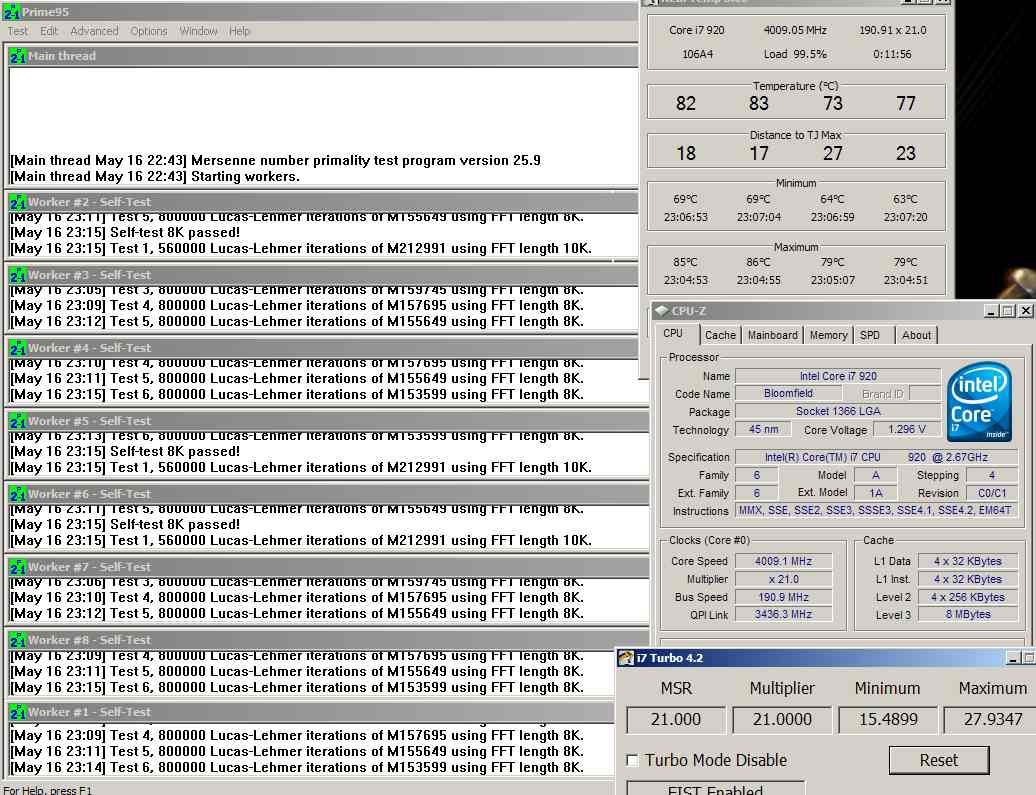Click the Worker #4 Self-Test window icon
Screen dimensions: 1036x795
[x=18, y=348]
